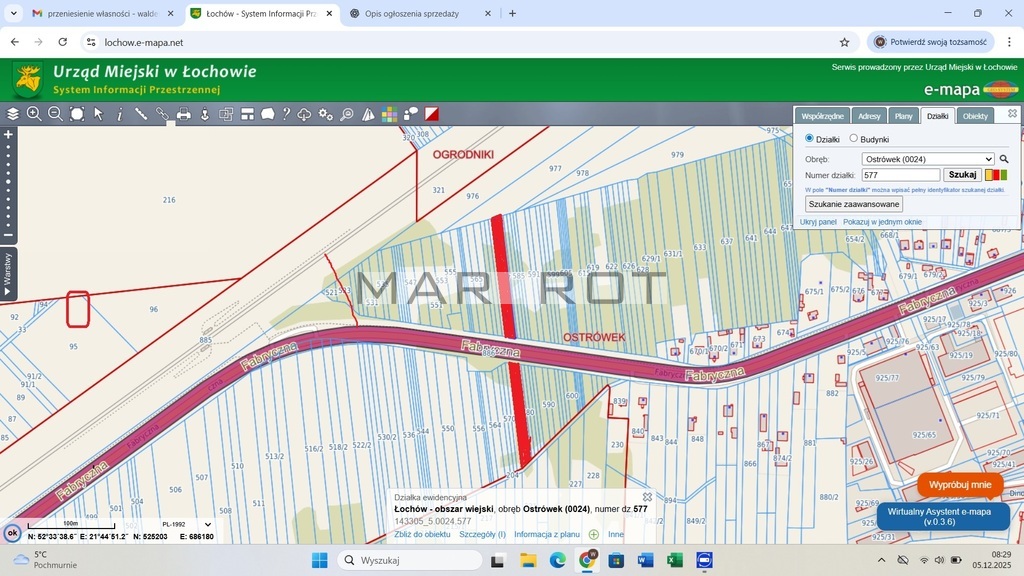
Task: Expand the Obręb dropdown Ostrówek (0024)
Action: click(x=927, y=159)
